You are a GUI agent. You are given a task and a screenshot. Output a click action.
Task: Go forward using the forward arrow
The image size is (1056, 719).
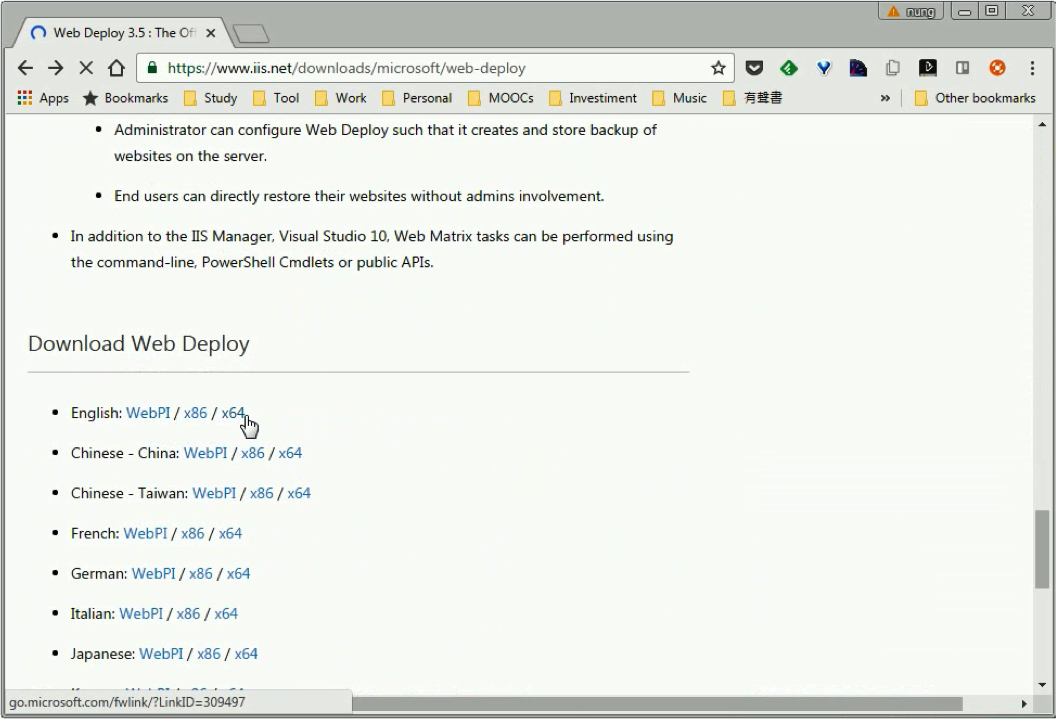click(x=56, y=68)
